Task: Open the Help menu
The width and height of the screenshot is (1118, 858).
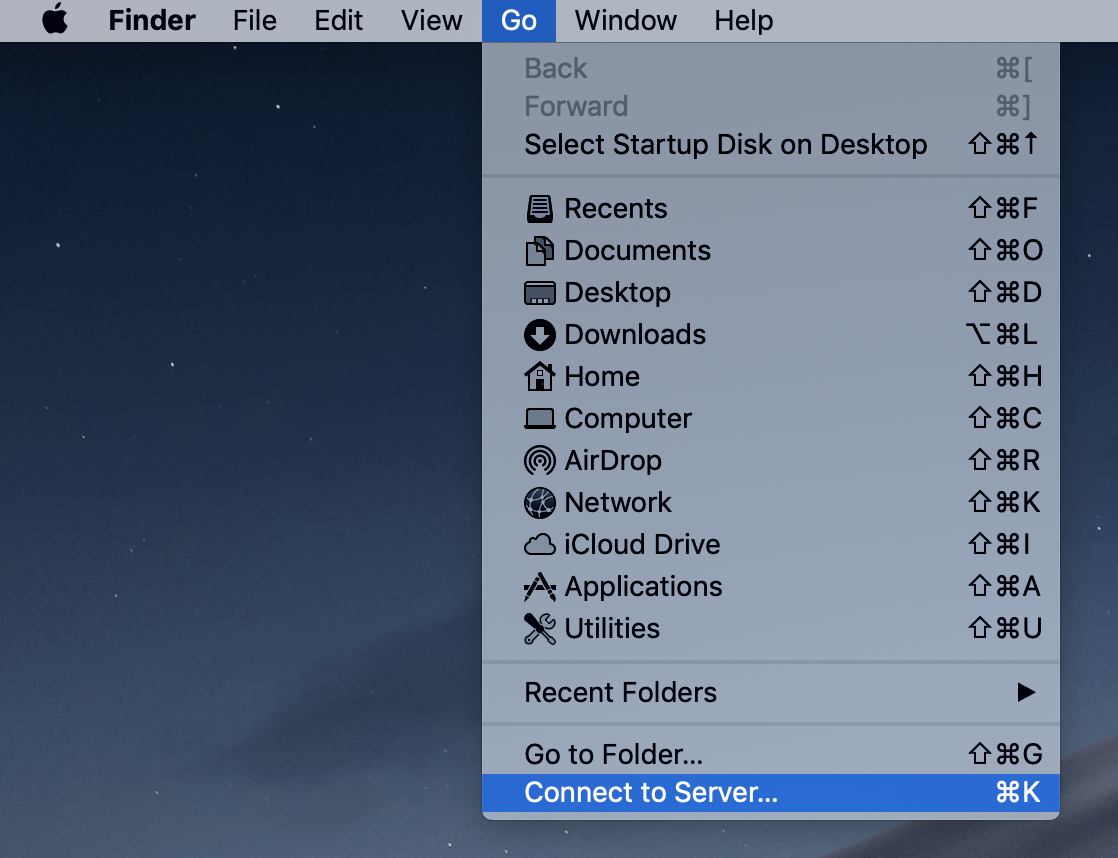Action: coord(744,21)
